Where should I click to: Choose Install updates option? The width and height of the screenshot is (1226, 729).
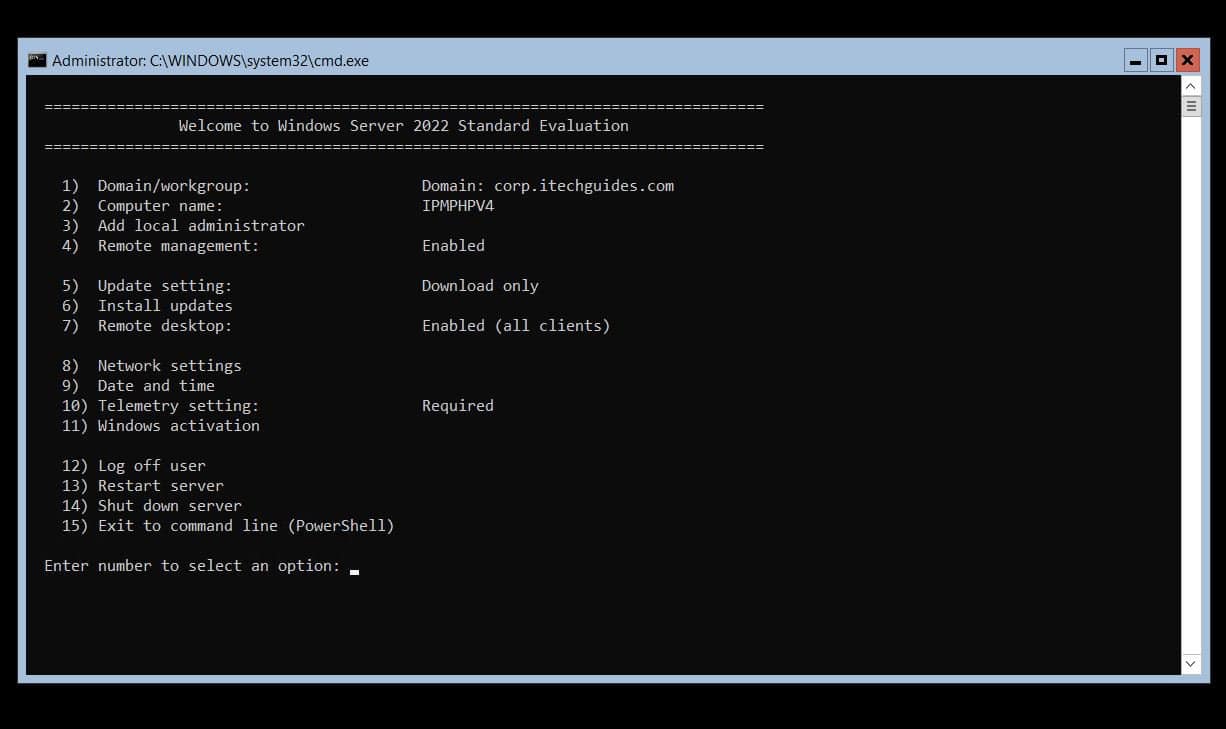pos(164,305)
